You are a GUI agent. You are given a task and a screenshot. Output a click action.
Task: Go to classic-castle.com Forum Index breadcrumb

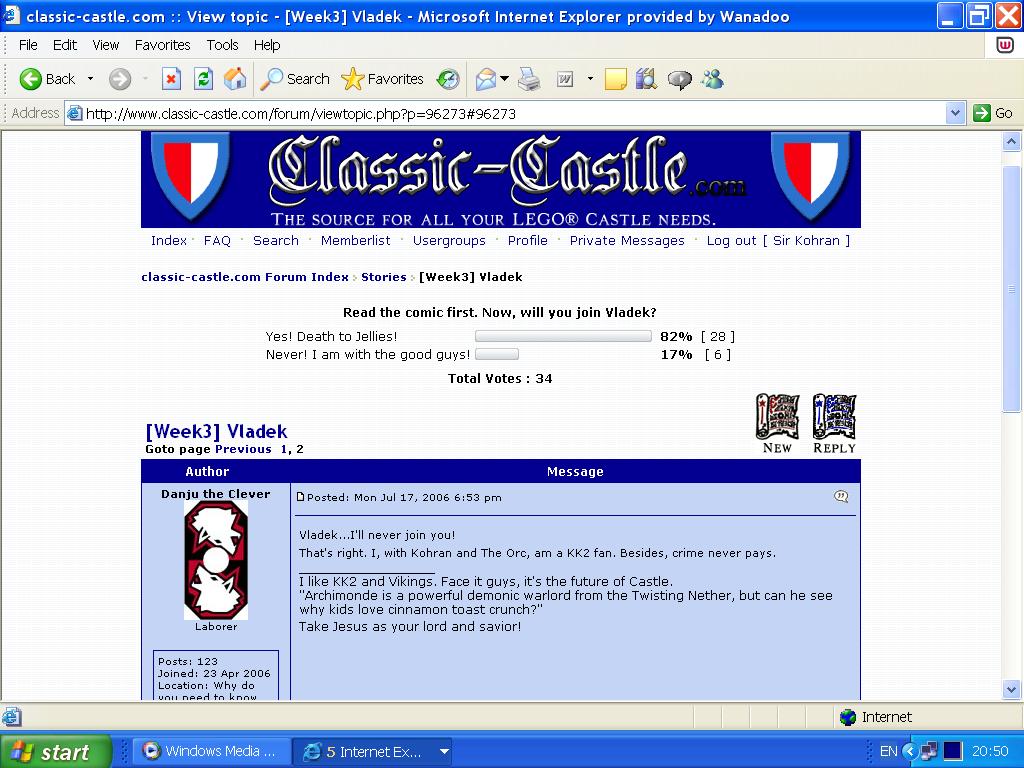[x=245, y=277]
